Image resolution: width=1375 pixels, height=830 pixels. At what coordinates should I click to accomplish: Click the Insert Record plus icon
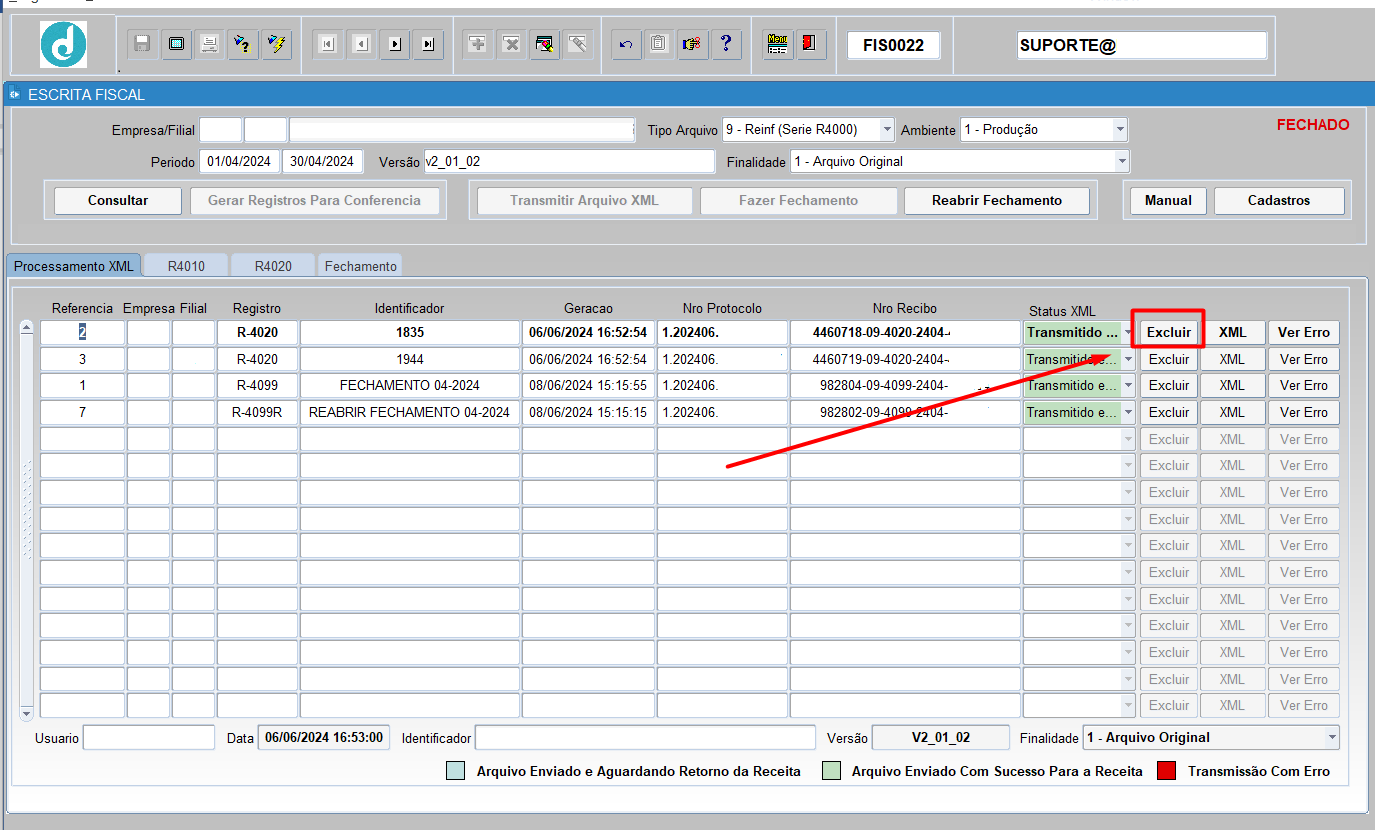tap(478, 44)
